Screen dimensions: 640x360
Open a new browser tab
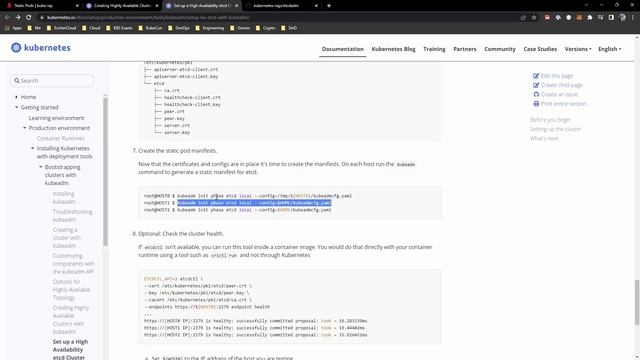[329, 6]
